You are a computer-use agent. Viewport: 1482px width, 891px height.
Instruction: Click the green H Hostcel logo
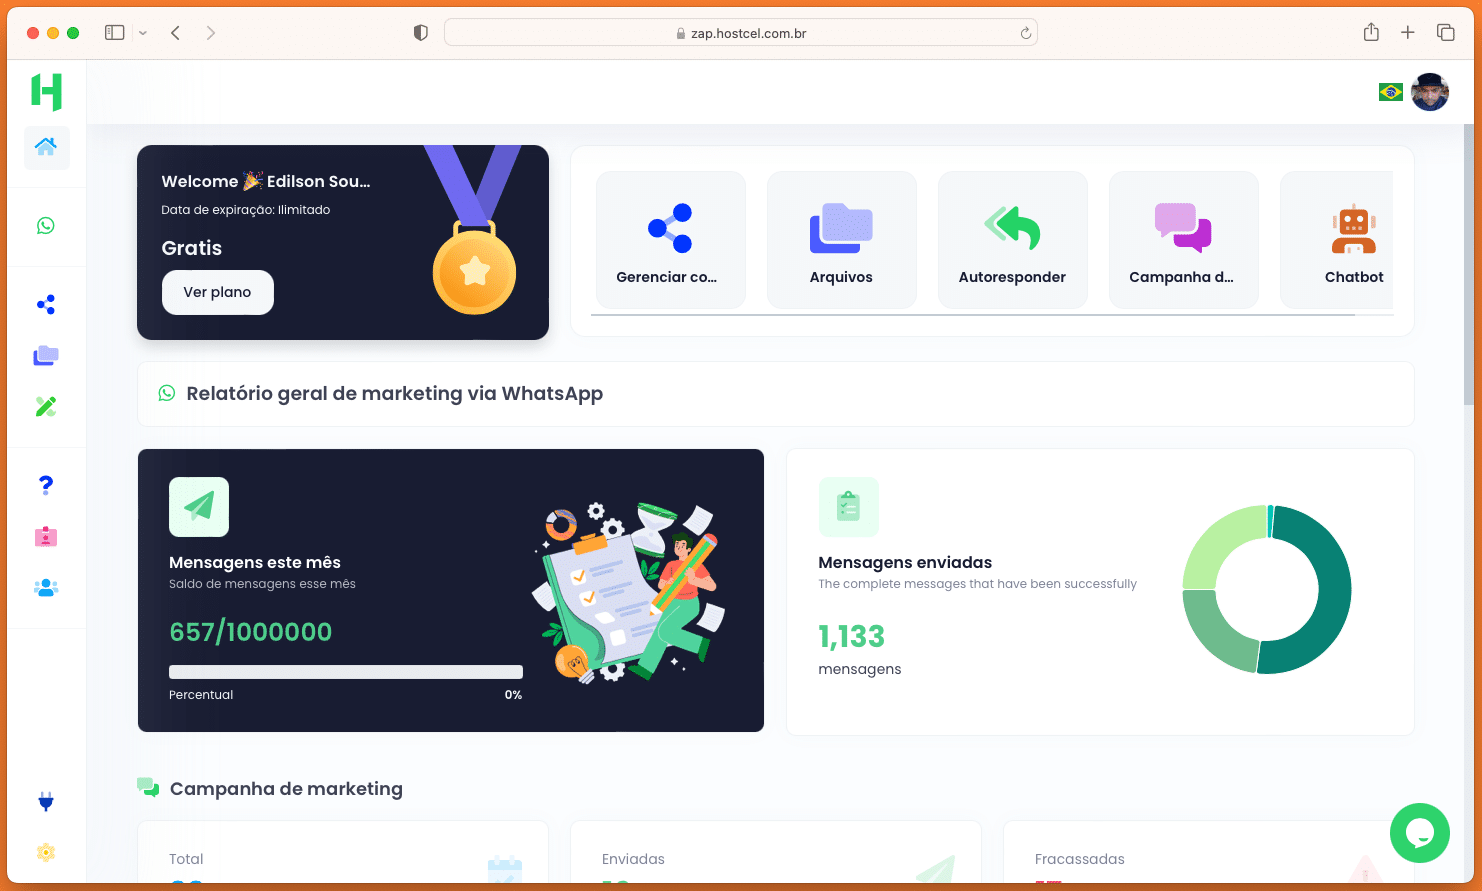coord(46,92)
